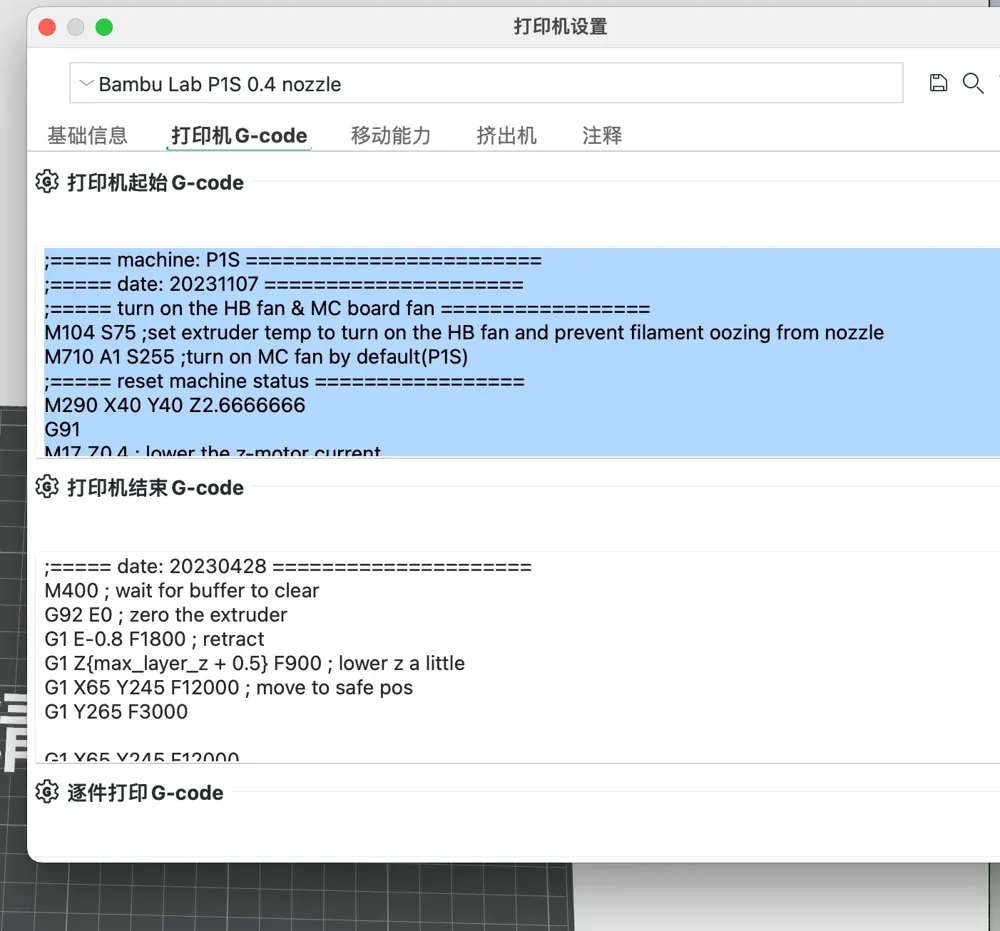Screen dimensions: 1000x931
Task: Switch to the 注释 tab
Action: pyautogui.click(x=602, y=135)
